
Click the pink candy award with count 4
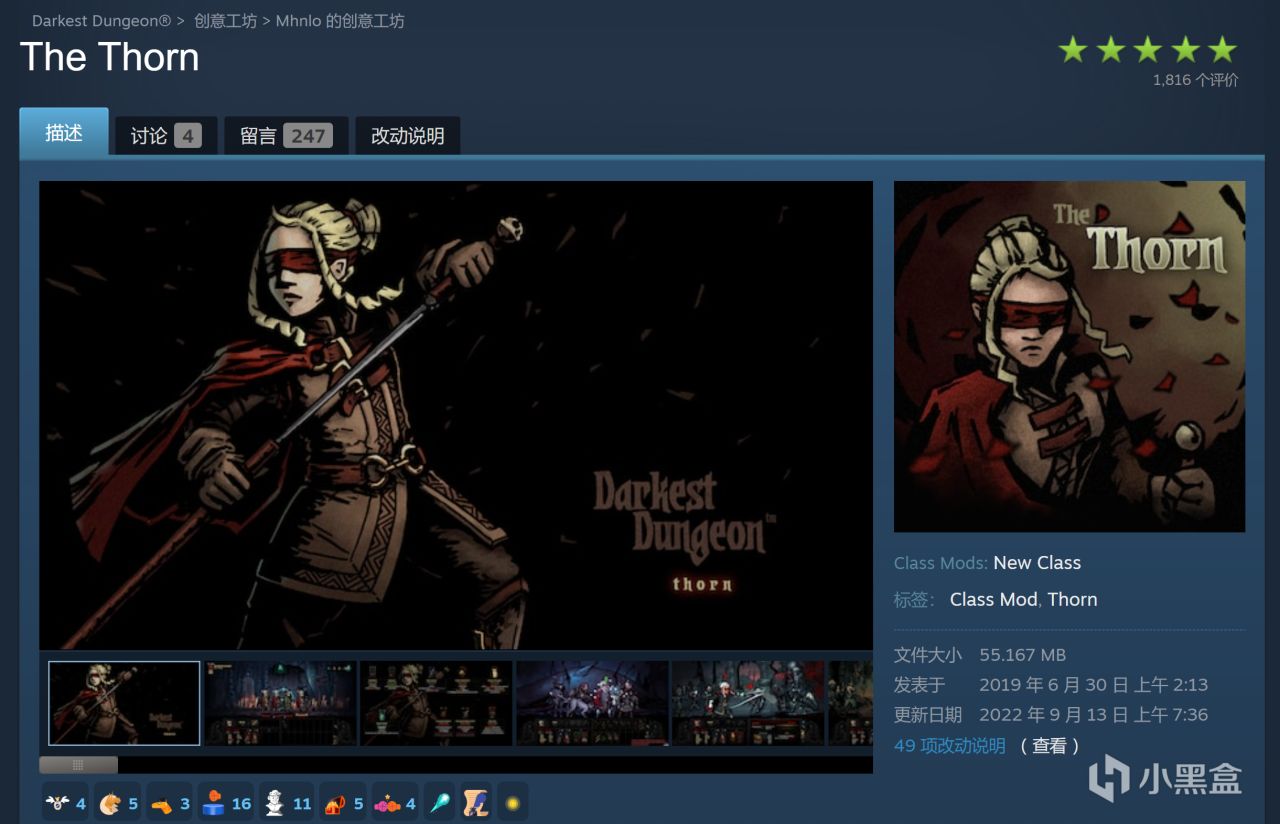pos(395,803)
